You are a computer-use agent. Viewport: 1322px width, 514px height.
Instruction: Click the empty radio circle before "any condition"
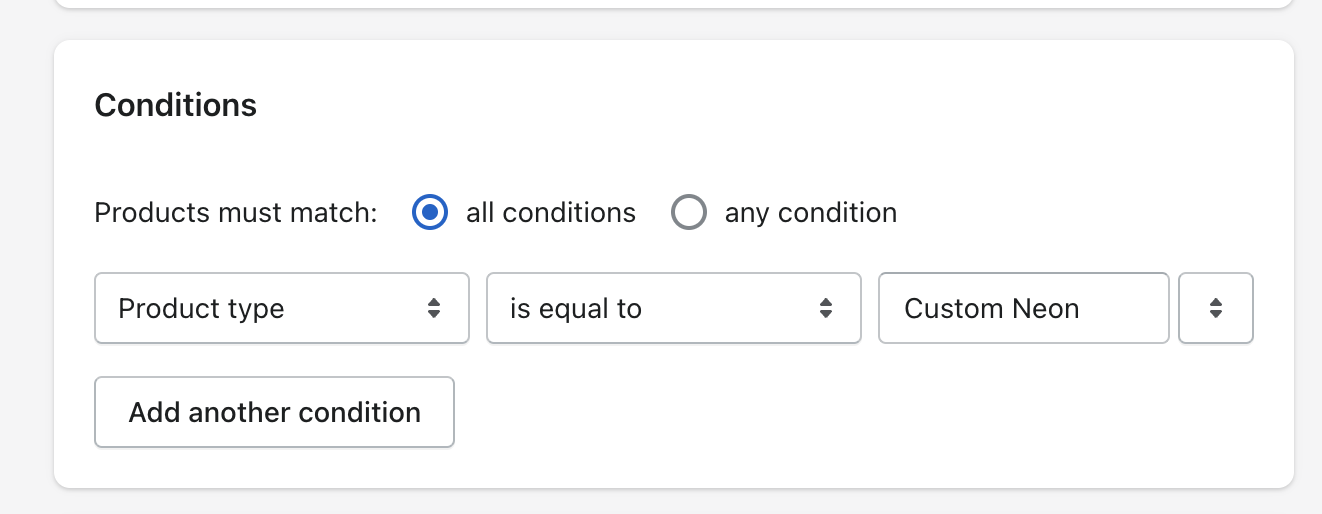click(689, 213)
